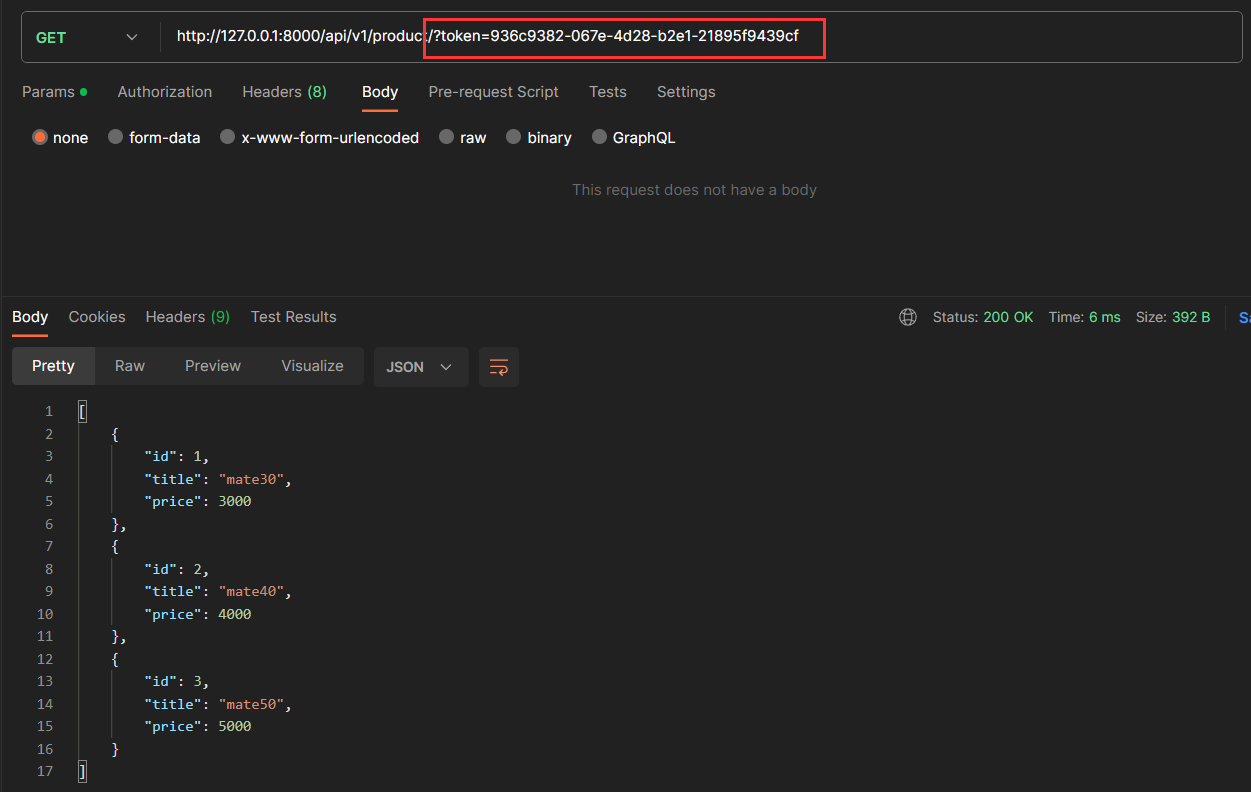
Task: Choose x-www-form-urlencoded body type
Action: click(x=228, y=138)
